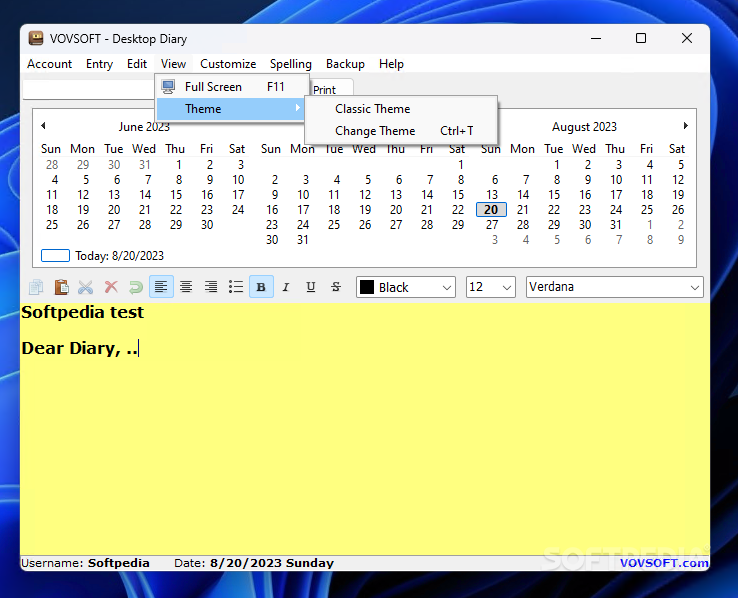Open the Verdana font dropdown
Image resolution: width=738 pixels, height=598 pixels.
pos(615,287)
